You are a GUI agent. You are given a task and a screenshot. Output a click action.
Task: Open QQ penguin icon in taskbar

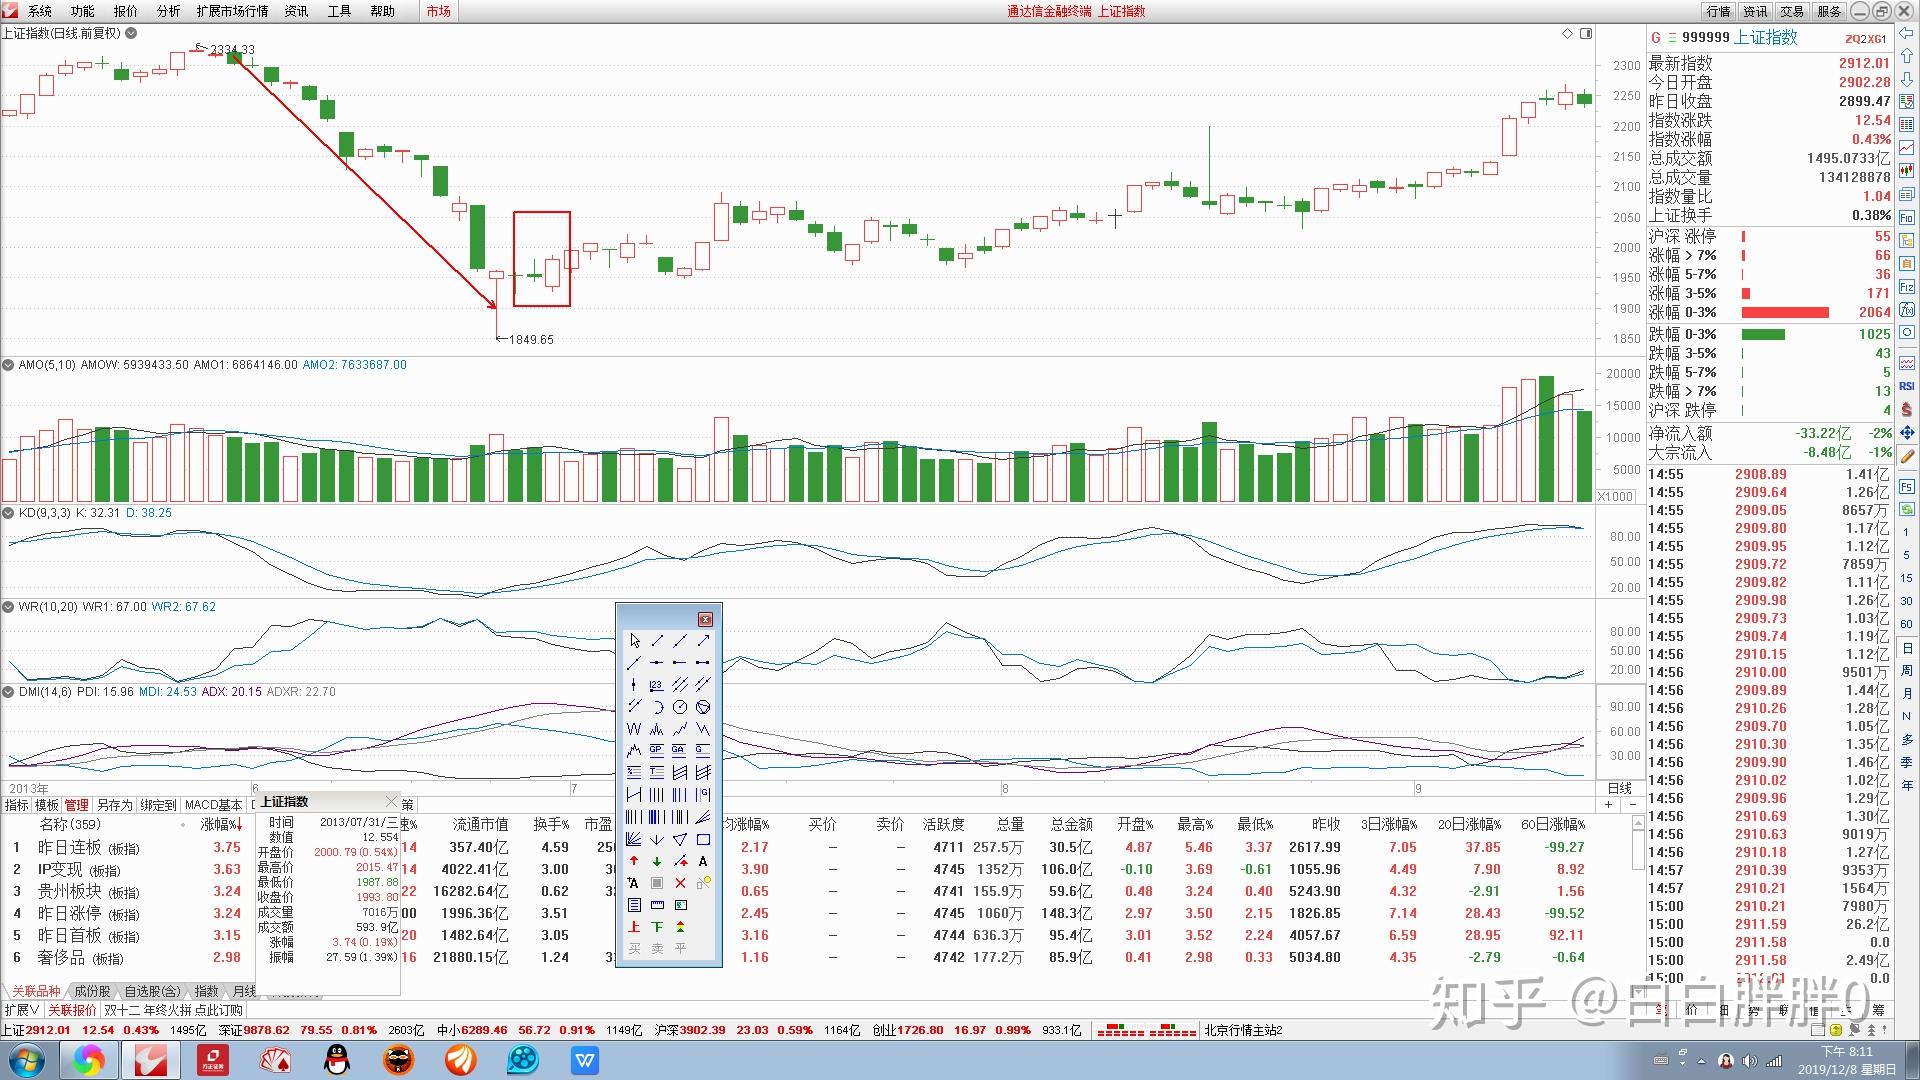338,1060
